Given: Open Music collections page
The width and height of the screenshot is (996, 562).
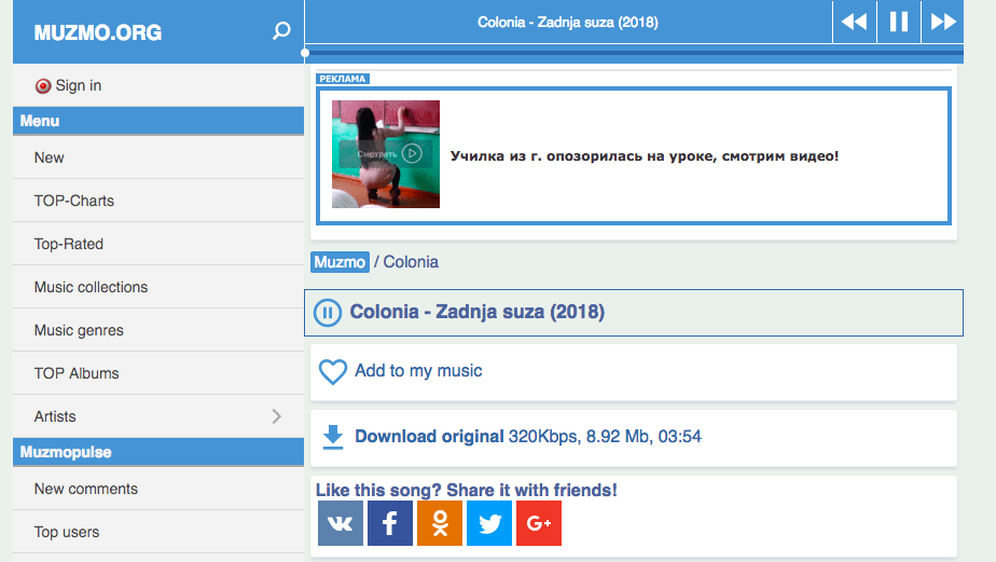Looking at the screenshot, I should [x=158, y=287].
